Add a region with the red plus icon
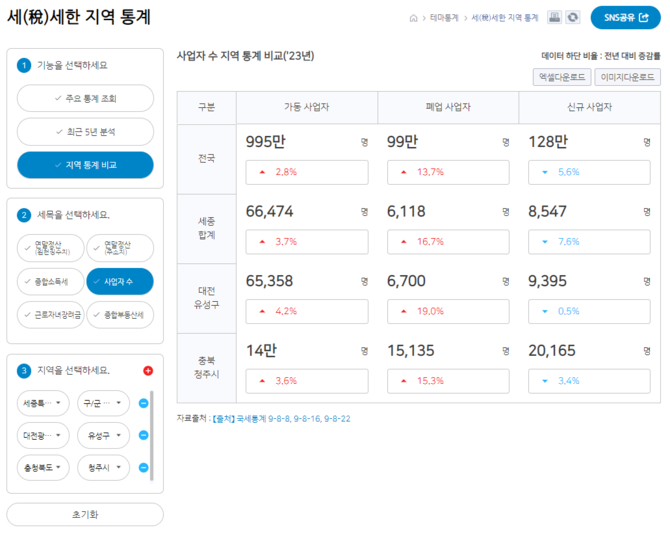The height and width of the screenshot is (534, 670). (148, 370)
